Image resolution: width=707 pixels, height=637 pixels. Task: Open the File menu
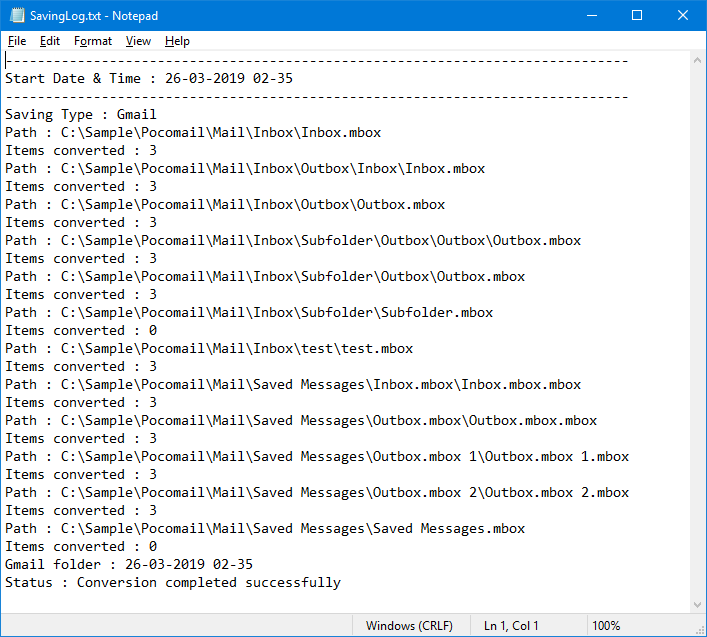click(17, 41)
